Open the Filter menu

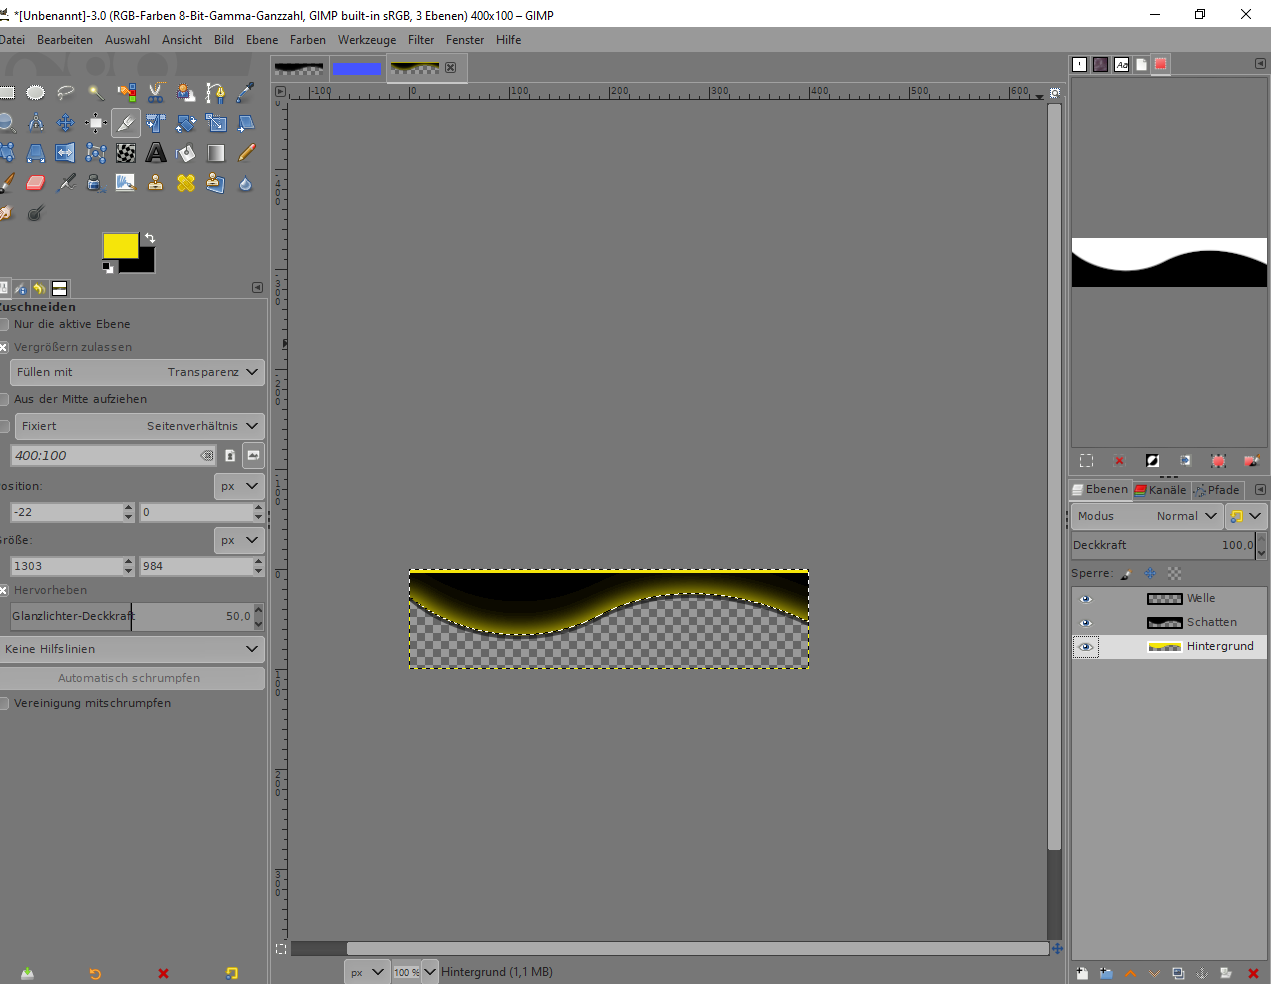[x=421, y=40]
